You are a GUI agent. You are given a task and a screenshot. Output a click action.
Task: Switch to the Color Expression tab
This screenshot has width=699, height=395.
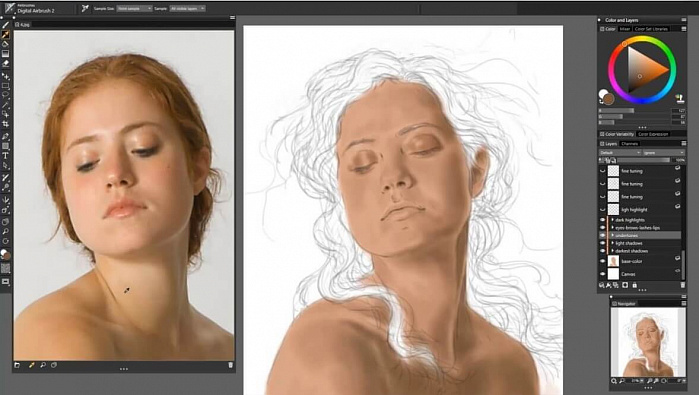(x=653, y=134)
